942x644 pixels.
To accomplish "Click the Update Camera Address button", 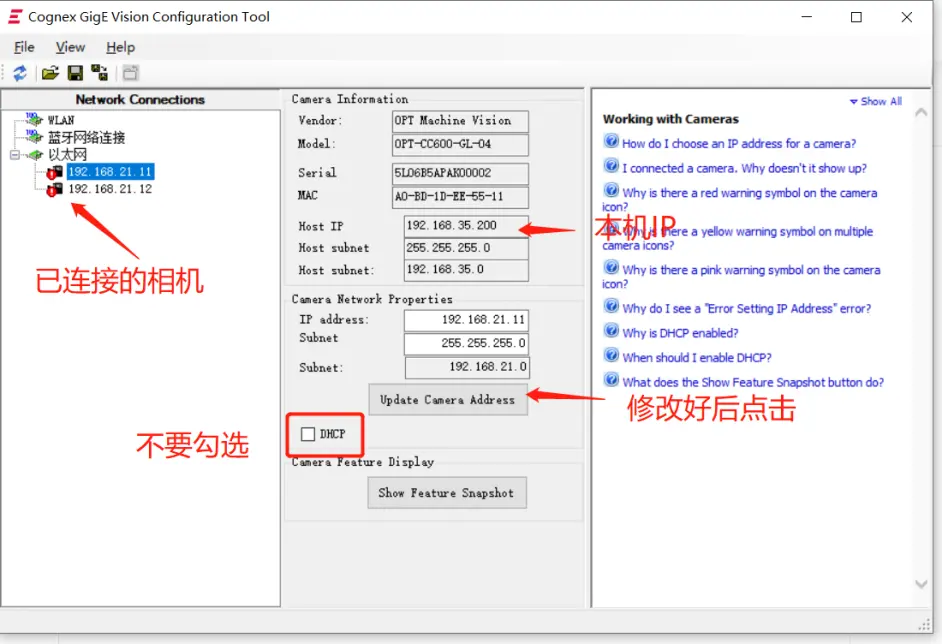I will tap(448, 399).
